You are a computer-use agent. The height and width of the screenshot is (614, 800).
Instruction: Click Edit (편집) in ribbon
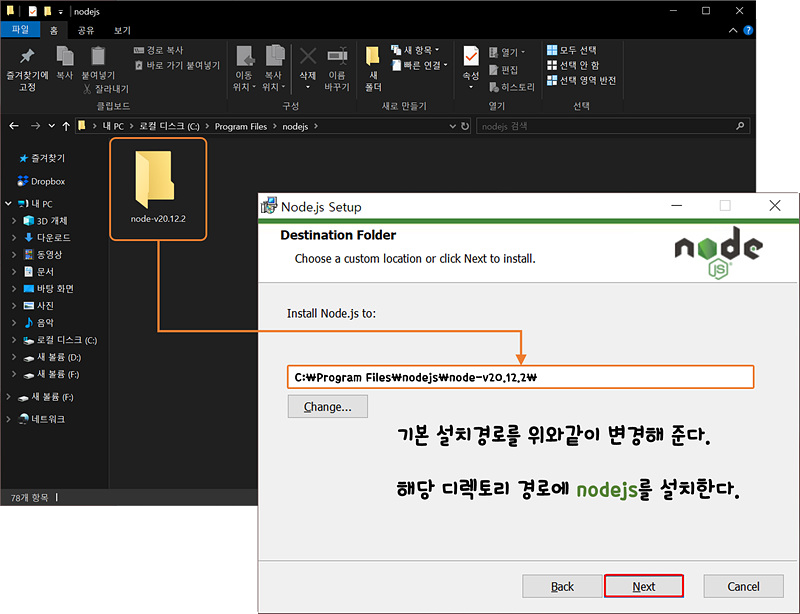tap(504, 69)
